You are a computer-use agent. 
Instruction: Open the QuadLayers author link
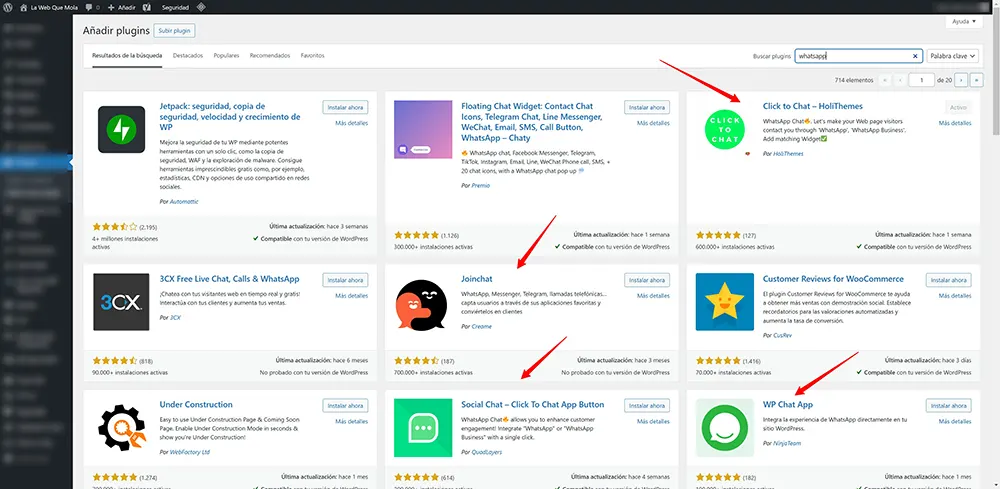pos(486,452)
